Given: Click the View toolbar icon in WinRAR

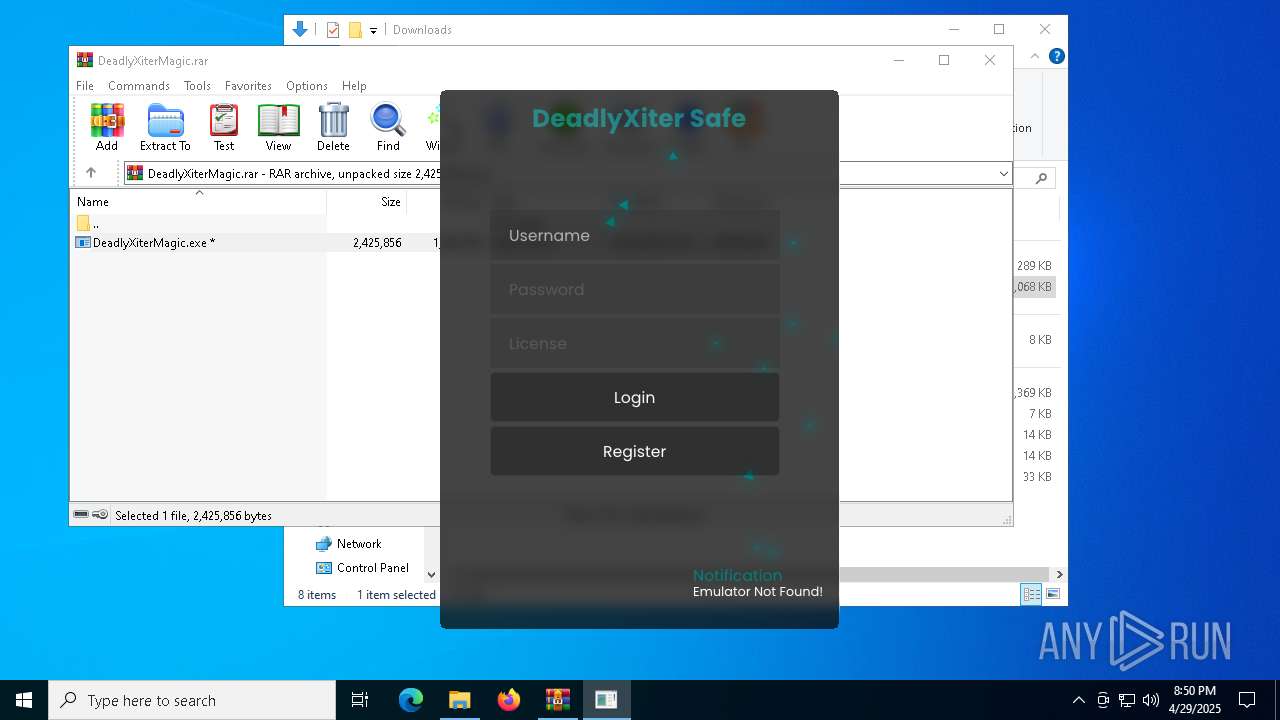Looking at the screenshot, I should pos(278,127).
